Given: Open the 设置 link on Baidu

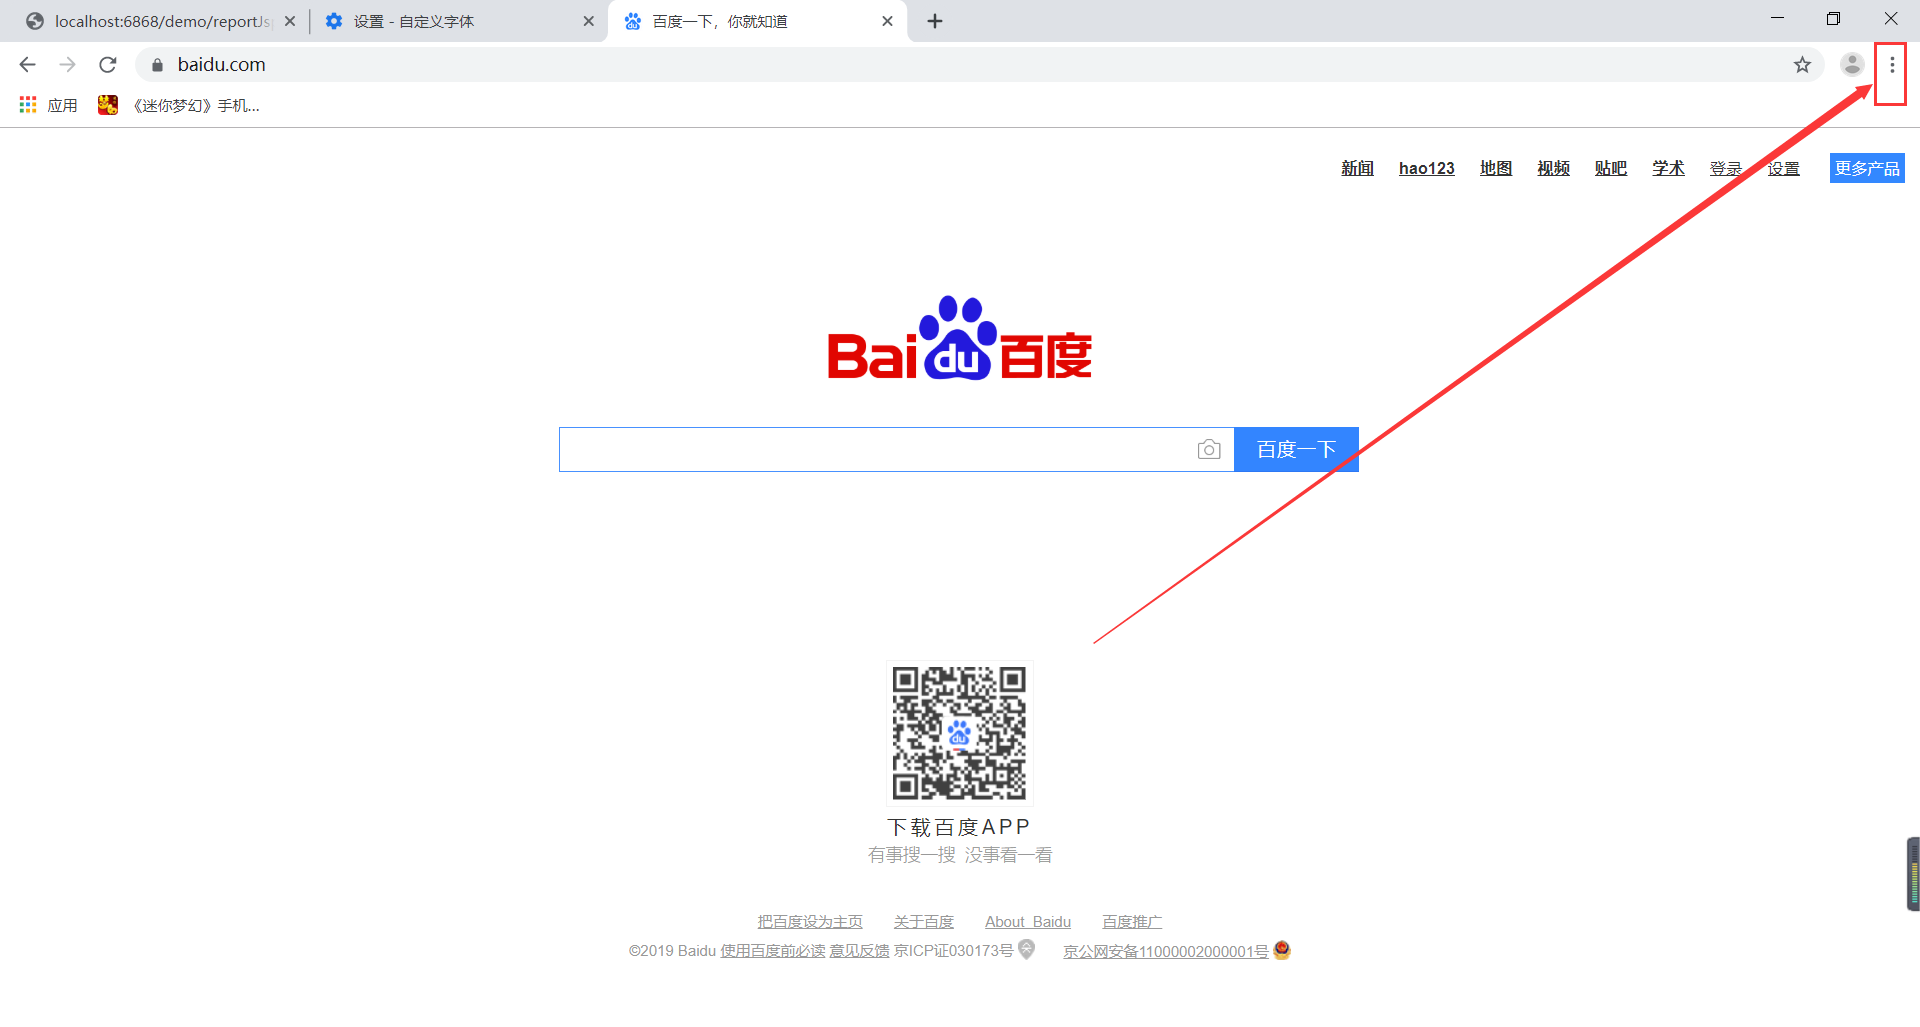Looking at the screenshot, I should point(1783,168).
